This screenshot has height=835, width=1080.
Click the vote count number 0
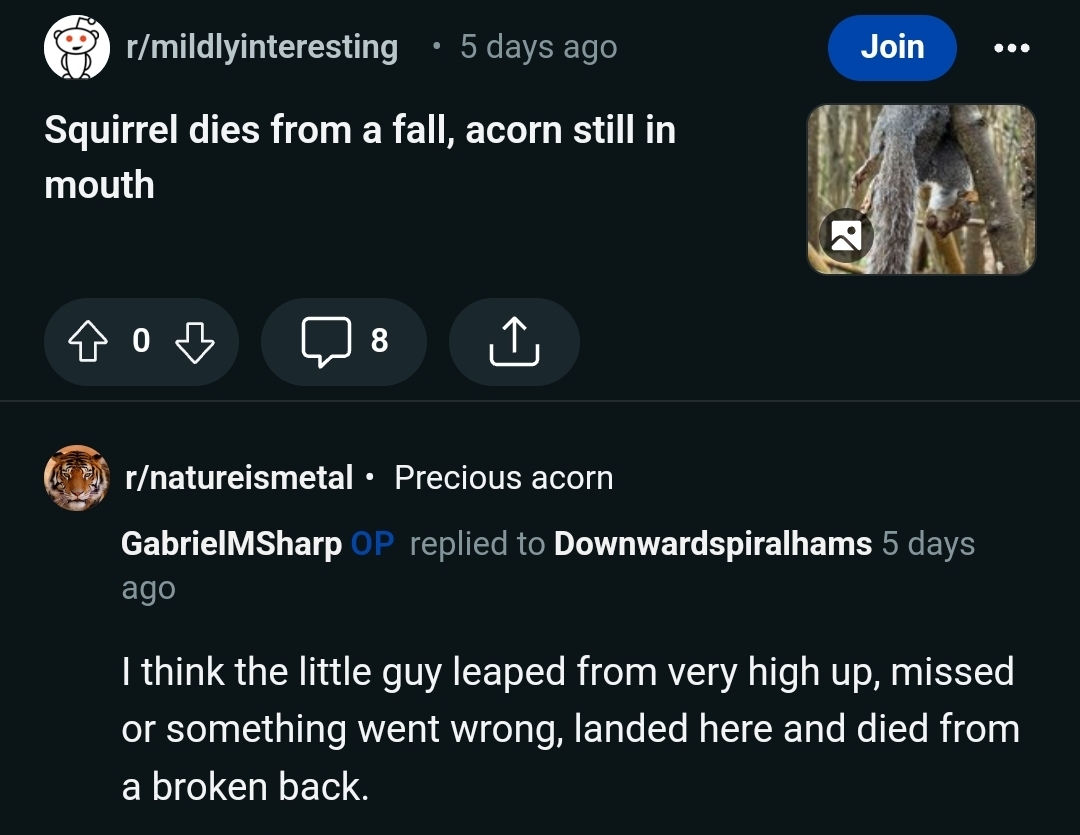pyautogui.click(x=140, y=342)
